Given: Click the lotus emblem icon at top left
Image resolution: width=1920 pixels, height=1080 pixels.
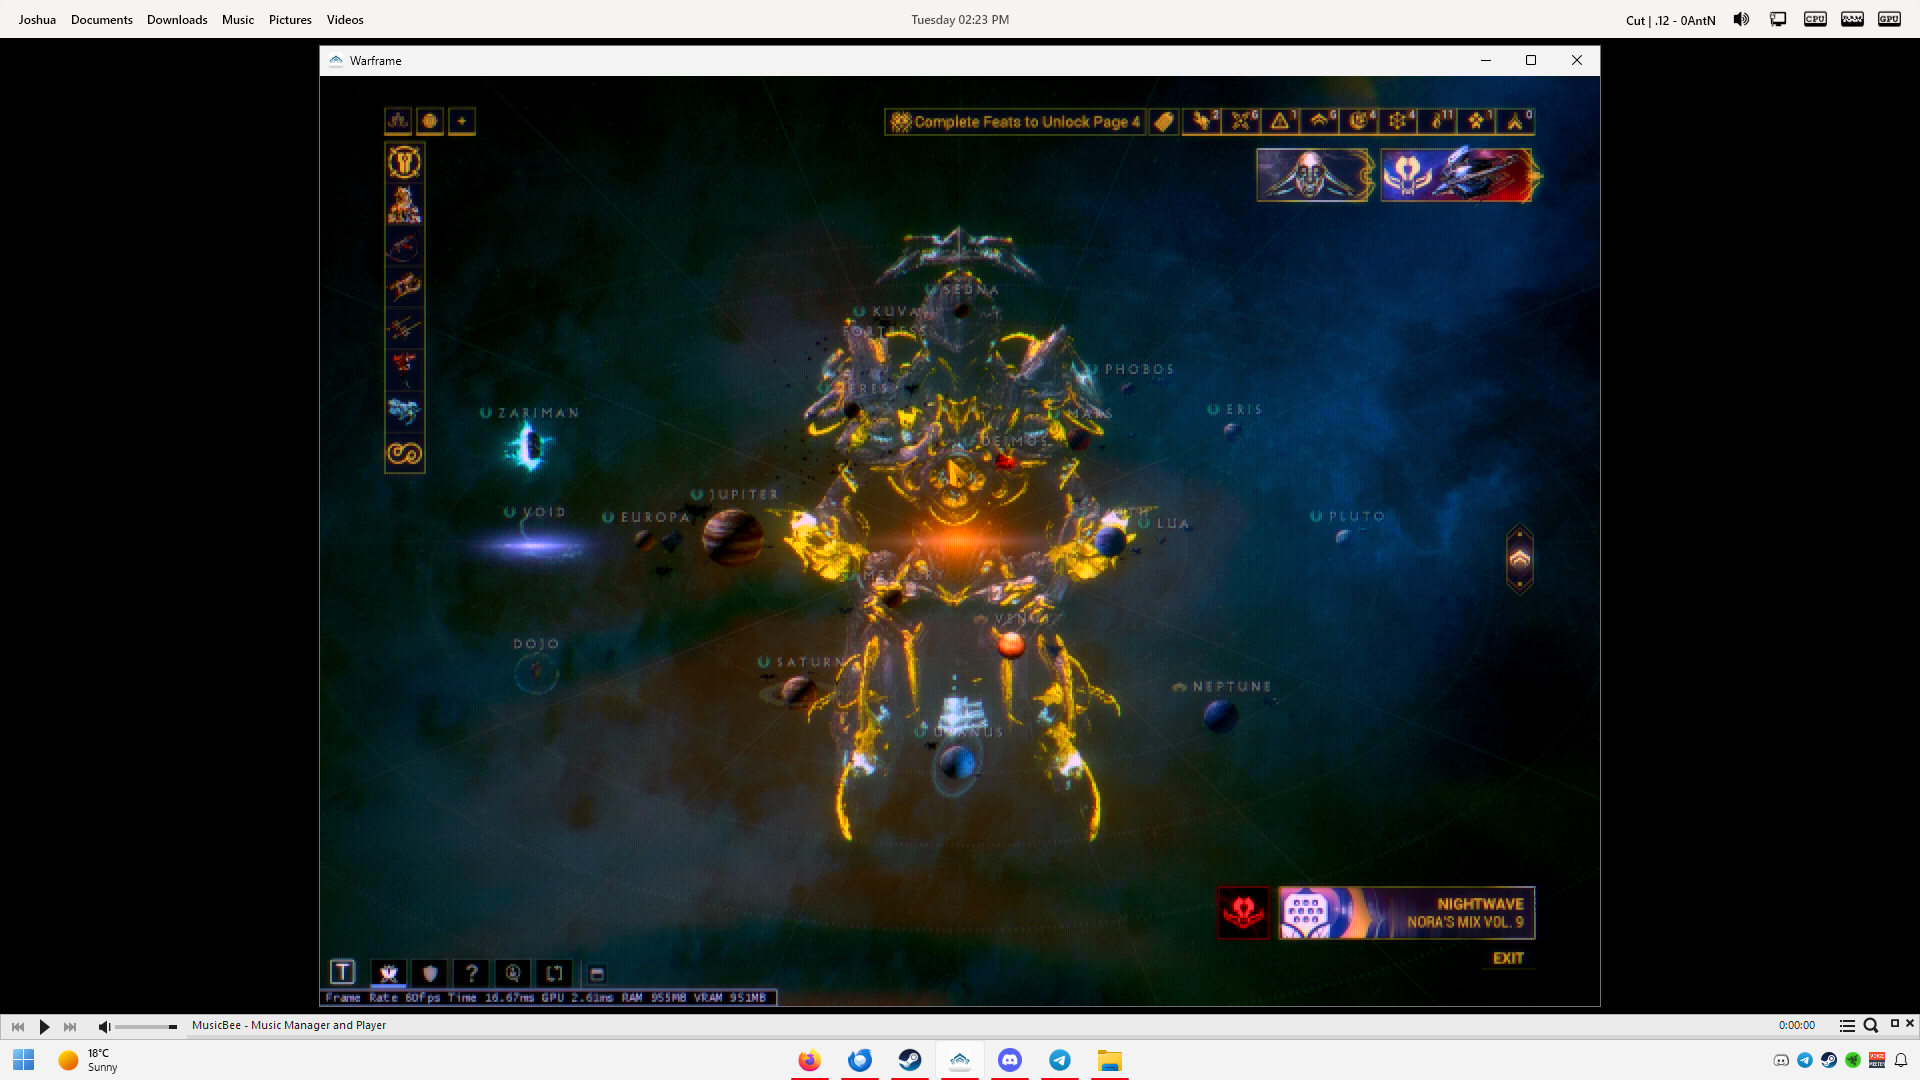Looking at the screenshot, I should (x=398, y=121).
